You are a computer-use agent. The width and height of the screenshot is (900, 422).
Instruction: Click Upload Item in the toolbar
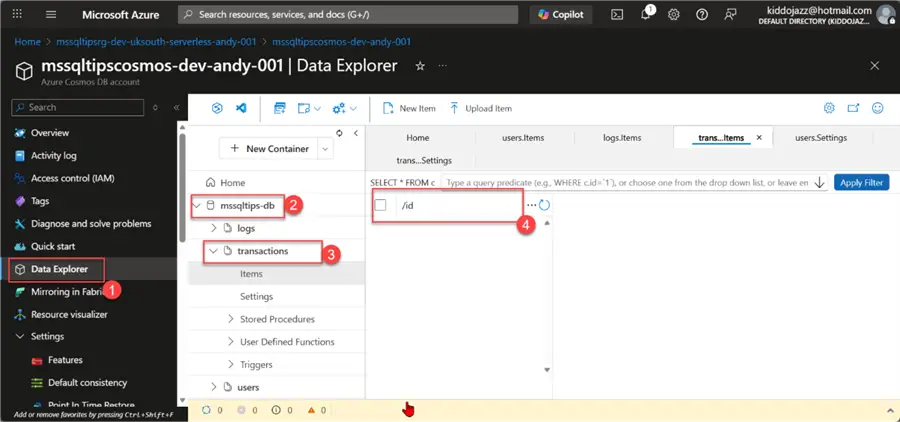point(480,108)
